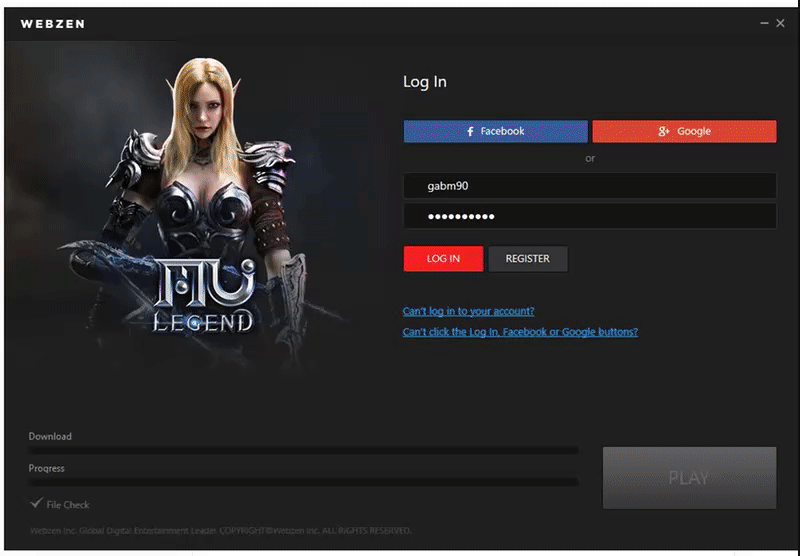Click the "Progress" label

tap(46, 468)
